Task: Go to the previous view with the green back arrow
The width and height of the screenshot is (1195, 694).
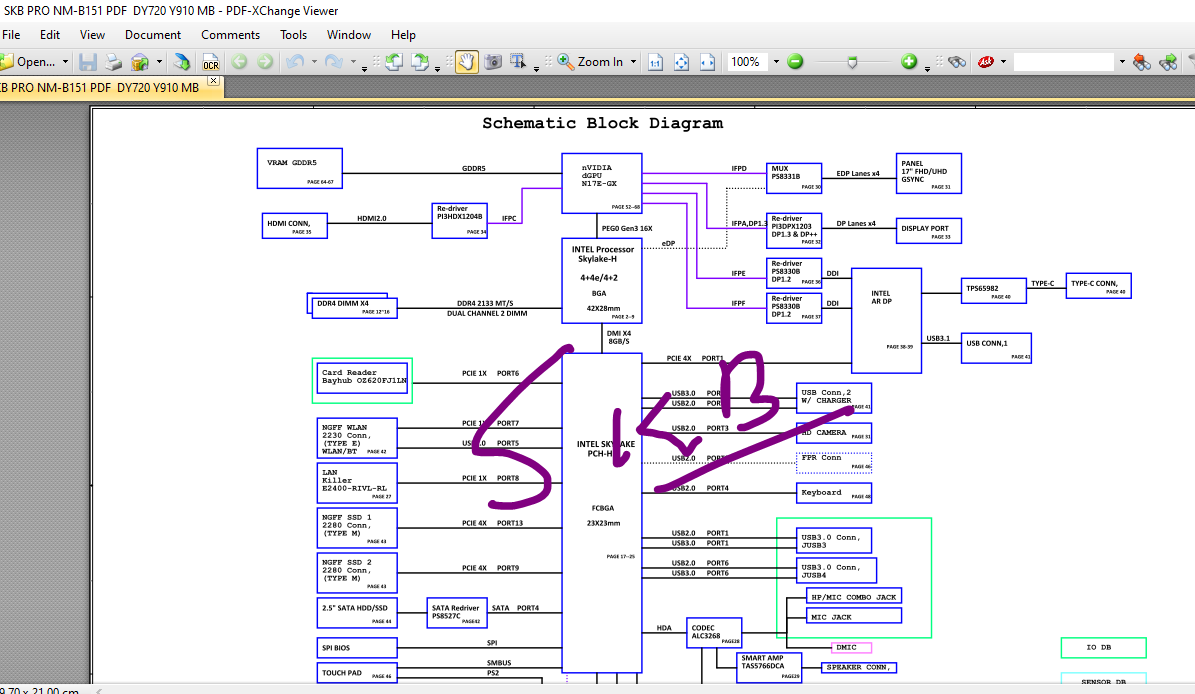Action: coord(239,62)
